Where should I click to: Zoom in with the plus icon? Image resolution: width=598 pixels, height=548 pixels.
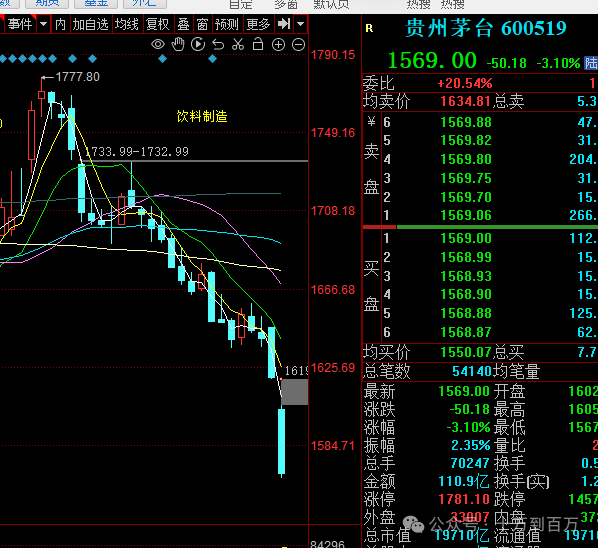(x=278, y=45)
